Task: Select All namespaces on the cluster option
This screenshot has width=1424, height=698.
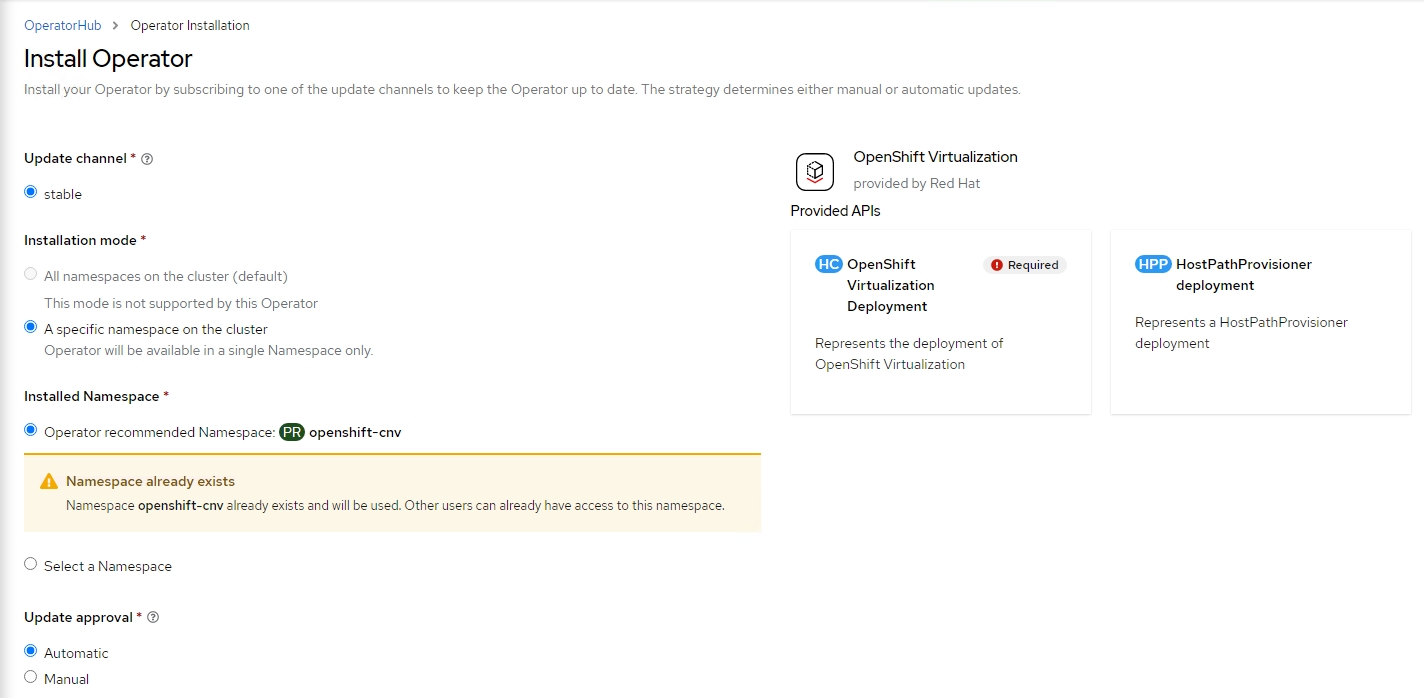Action: point(31,274)
